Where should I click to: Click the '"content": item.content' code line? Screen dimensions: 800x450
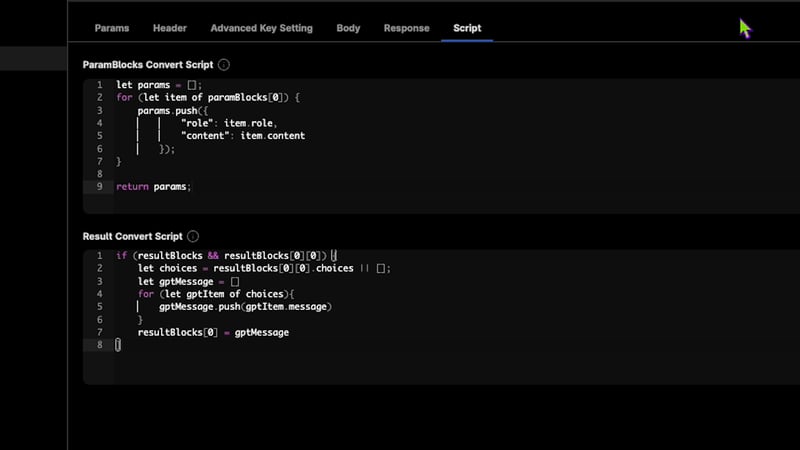(x=242, y=136)
